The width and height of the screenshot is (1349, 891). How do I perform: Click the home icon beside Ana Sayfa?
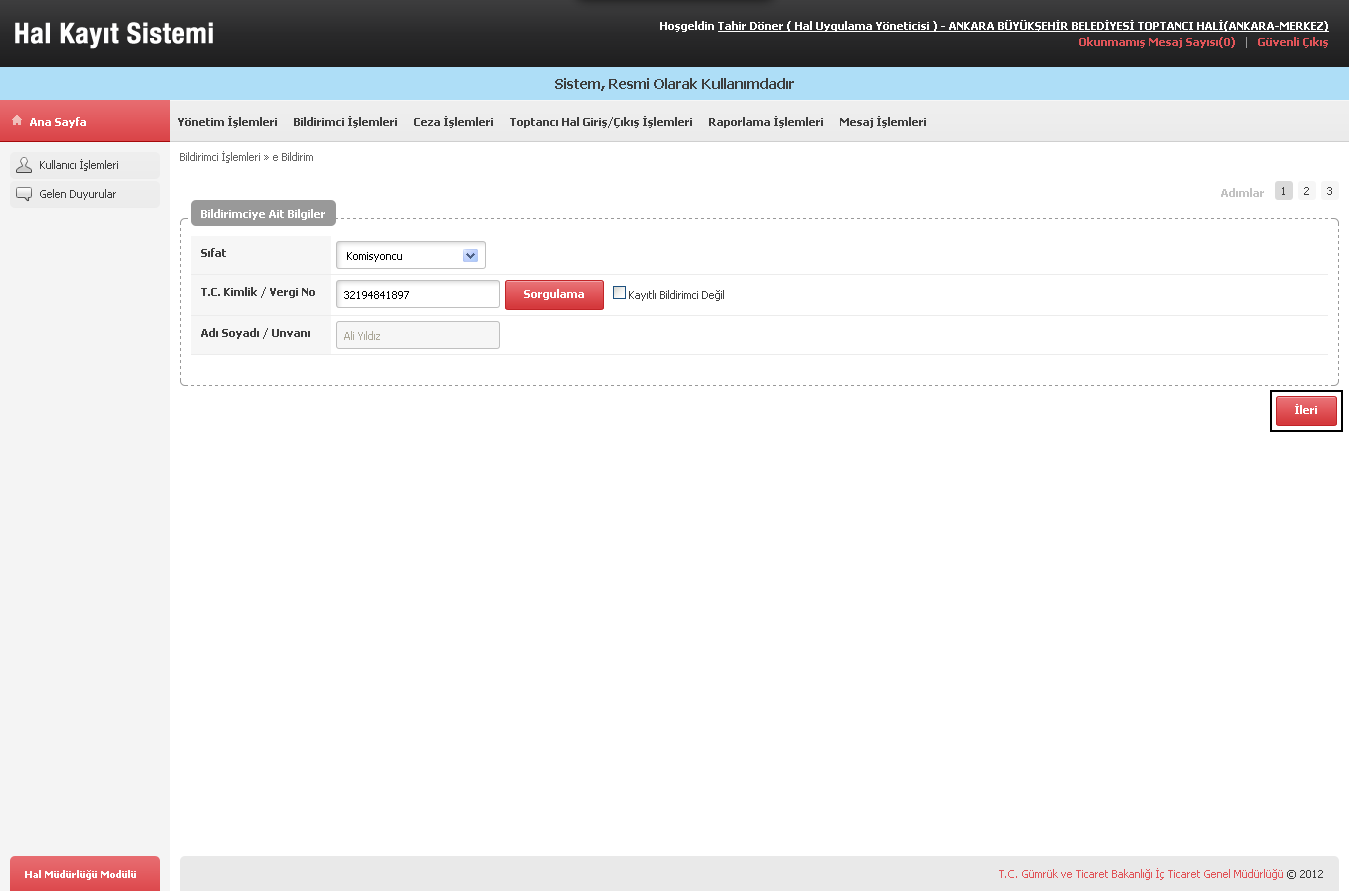coord(17,121)
